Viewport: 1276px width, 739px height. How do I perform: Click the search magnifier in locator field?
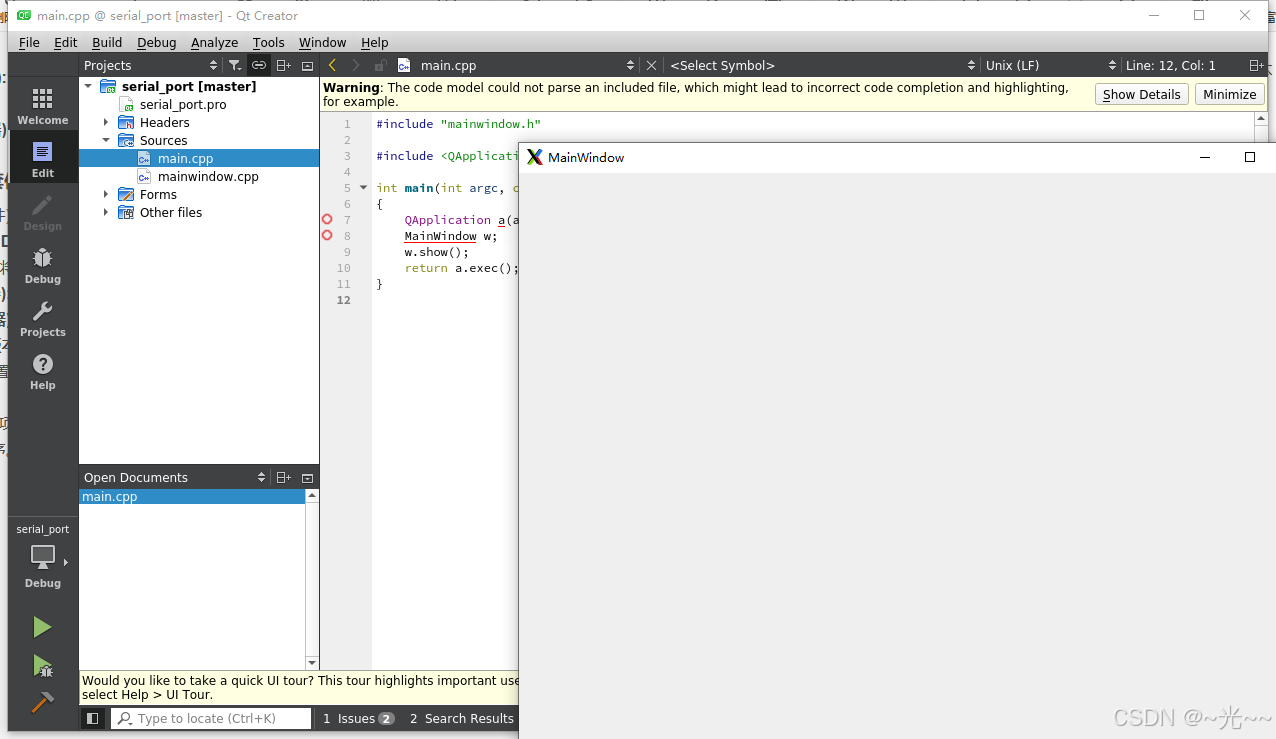click(124, 718)
